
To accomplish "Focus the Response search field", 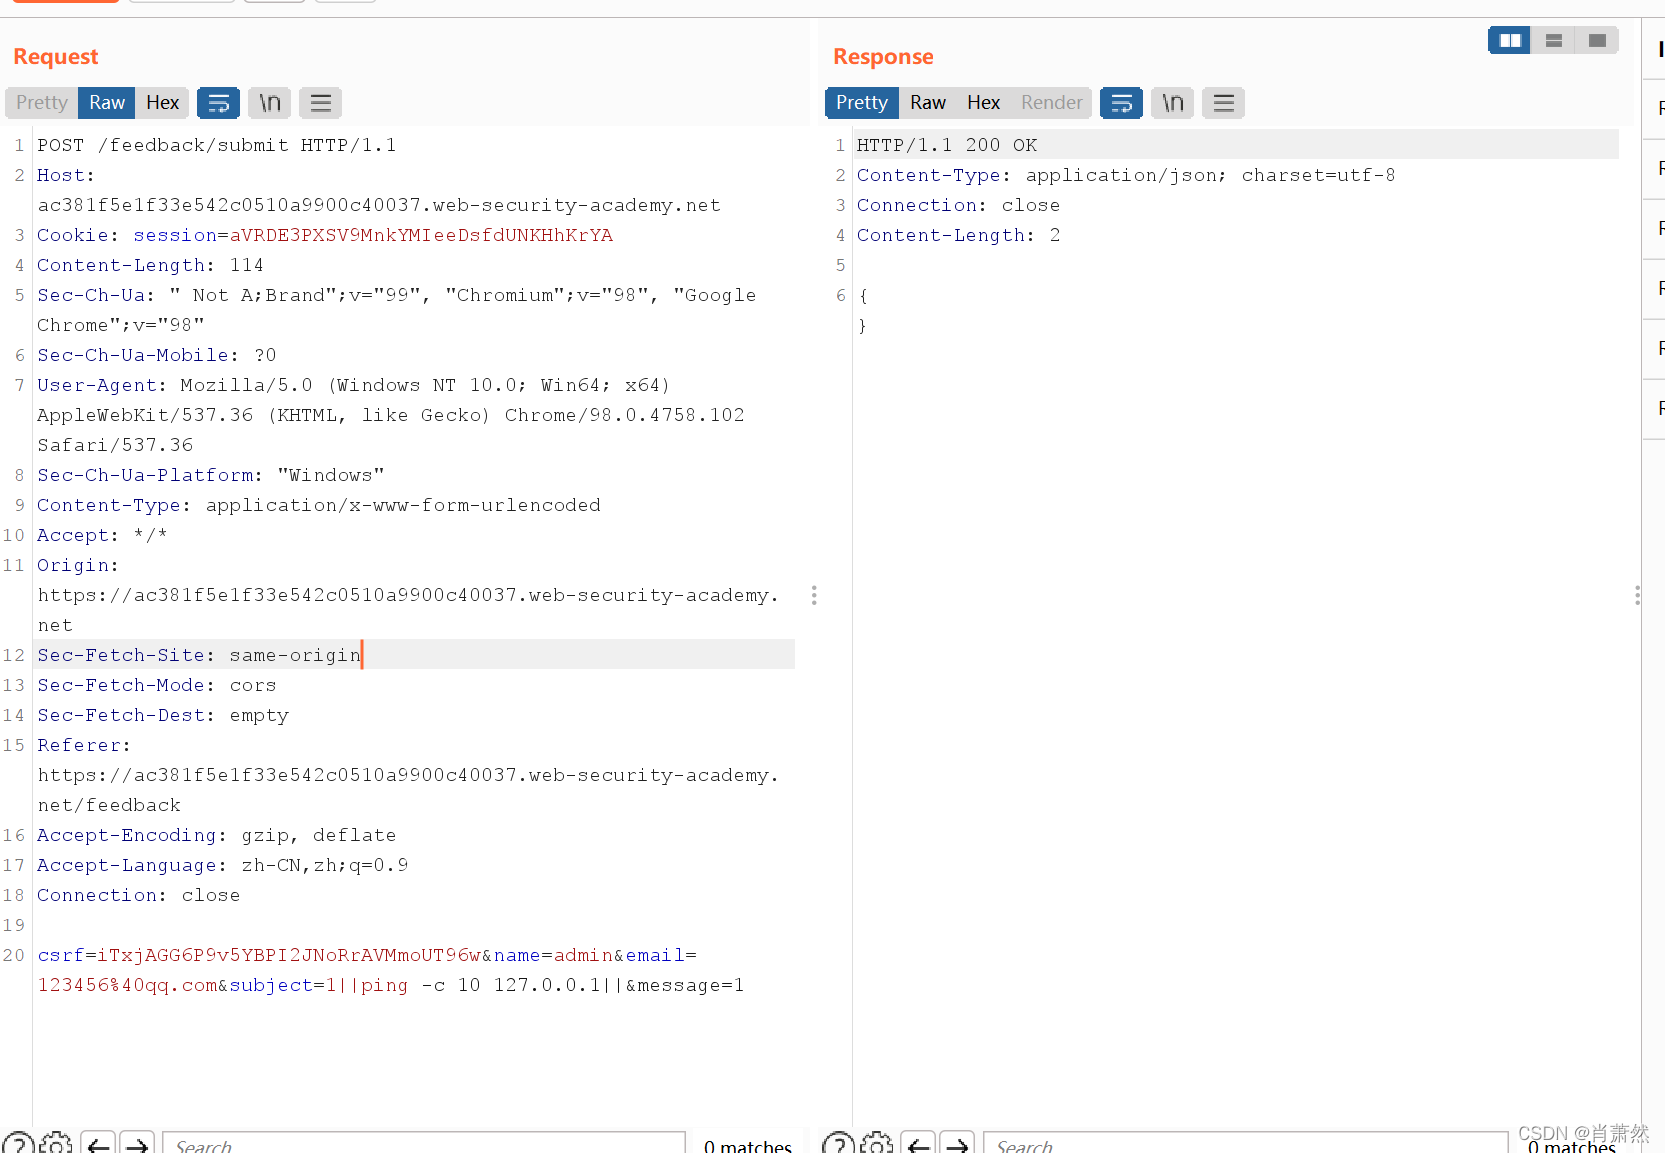I will [1246, 1144].
